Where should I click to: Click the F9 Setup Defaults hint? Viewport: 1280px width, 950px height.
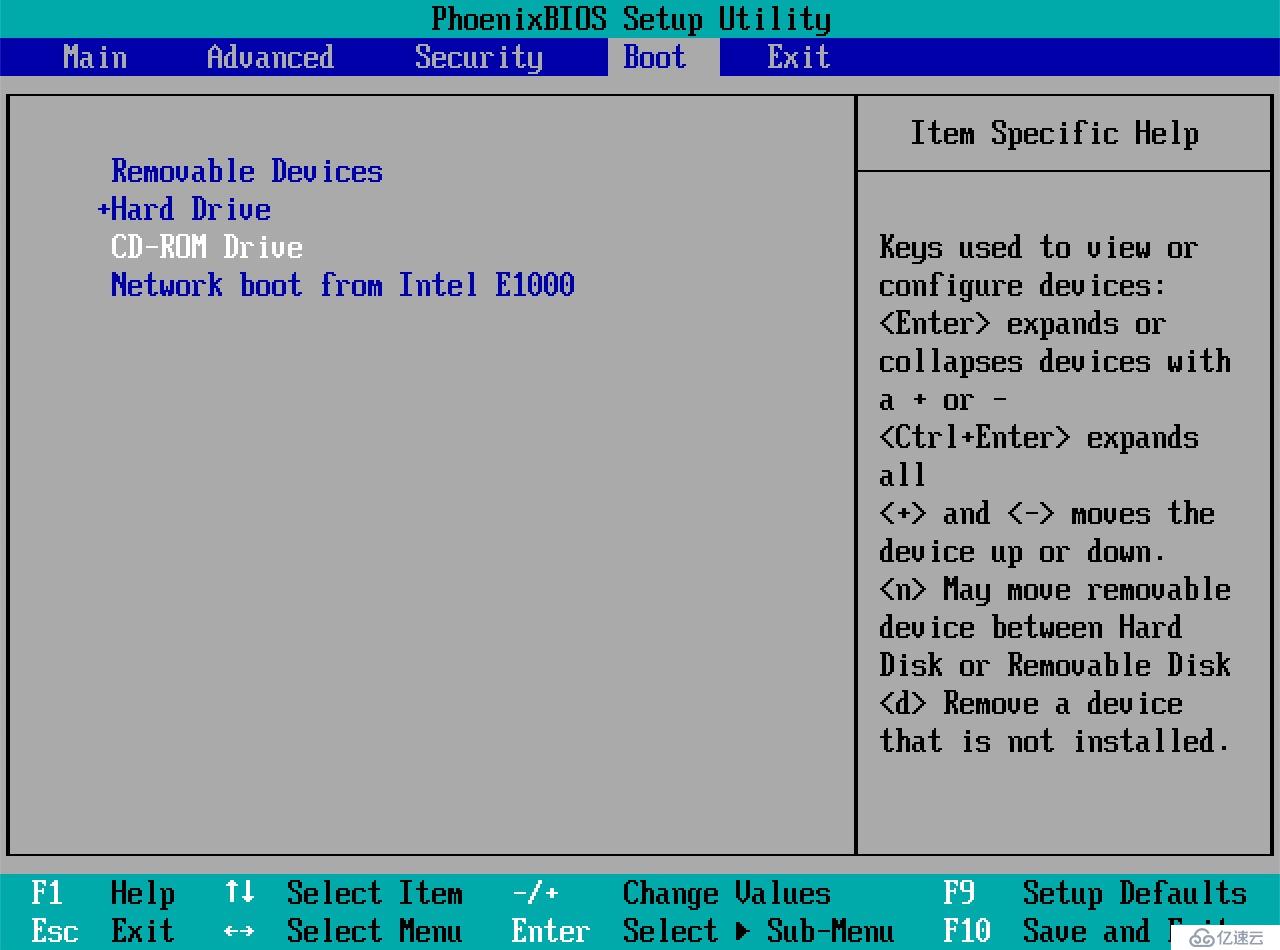pyautogui.click(x=1095, y=893)
